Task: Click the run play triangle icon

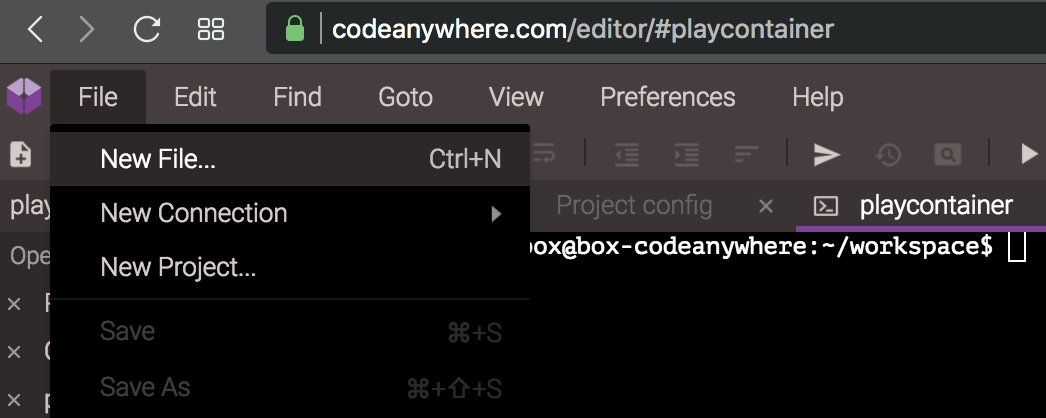Action: coord(1029,154)
